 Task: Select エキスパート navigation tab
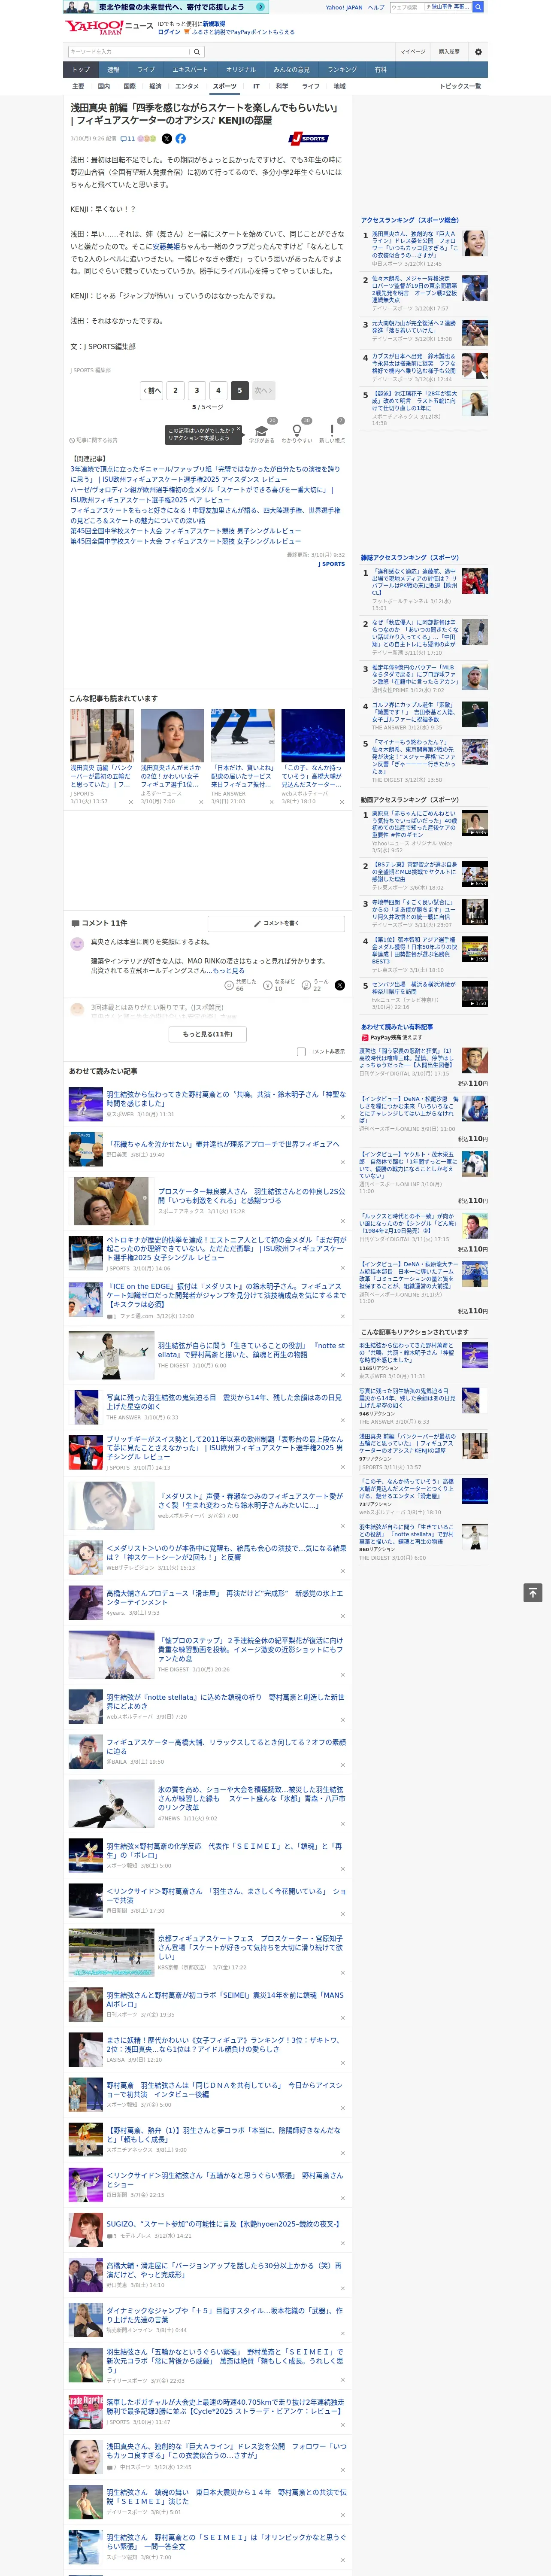pyautogui.click(x=190, y=70)
